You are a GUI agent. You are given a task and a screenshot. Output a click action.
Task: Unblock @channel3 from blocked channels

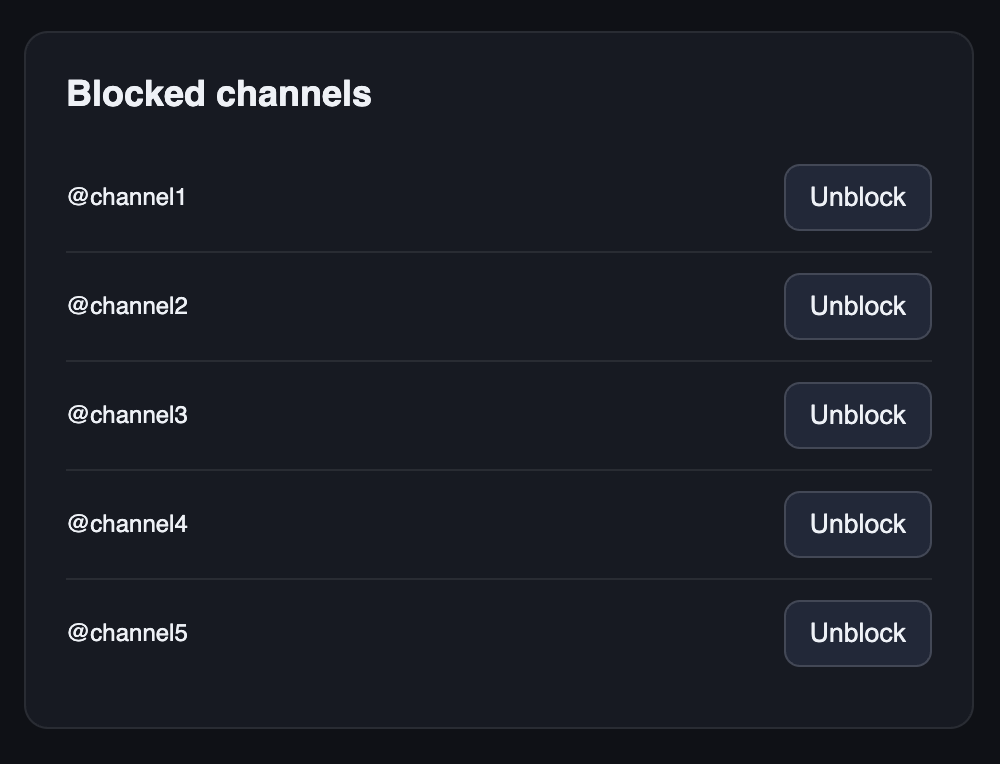[857, 415]
